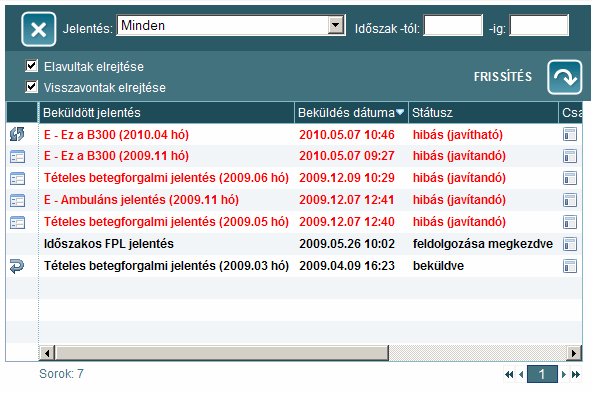Click the resubmit icon for E - Ez a B300 (2010.04 hó)
The height and width of the screenshot is (393, 592).
(17, 134)
